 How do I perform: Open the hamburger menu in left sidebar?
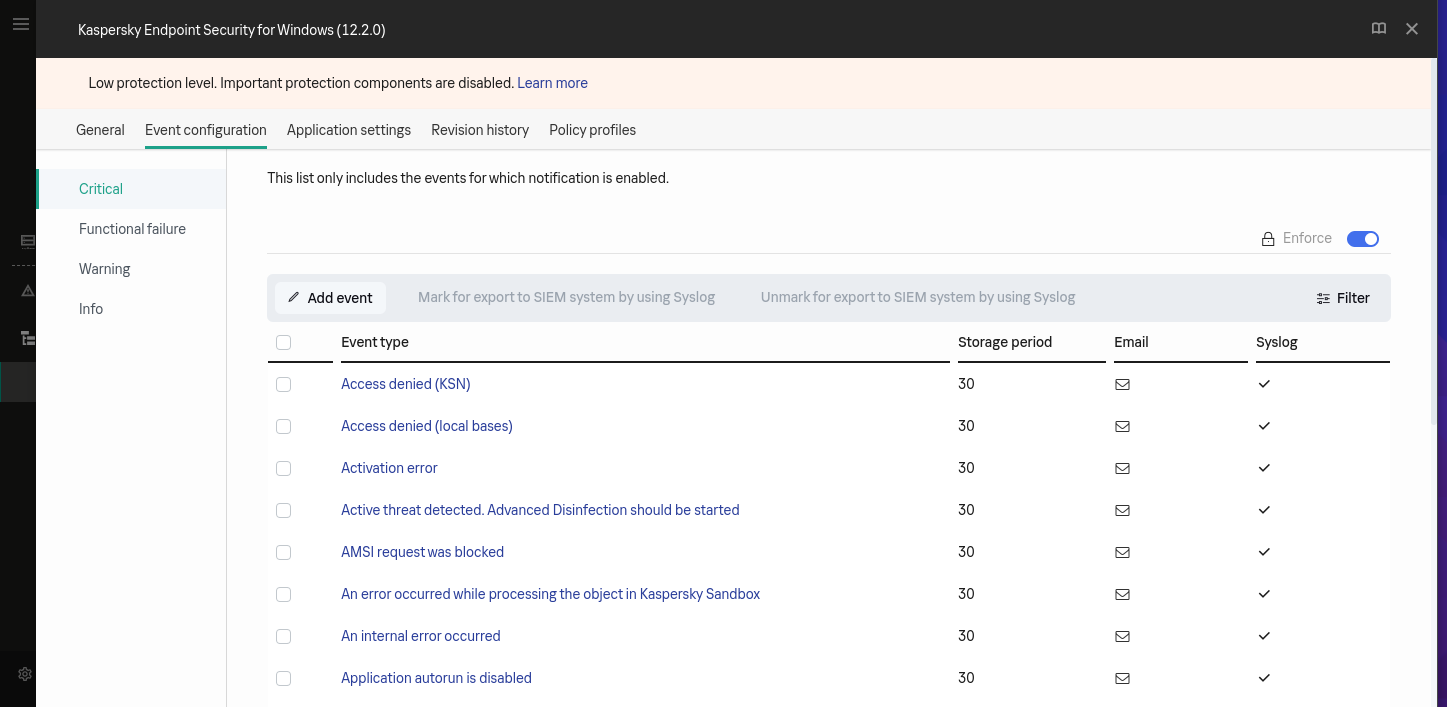point(20,24)
